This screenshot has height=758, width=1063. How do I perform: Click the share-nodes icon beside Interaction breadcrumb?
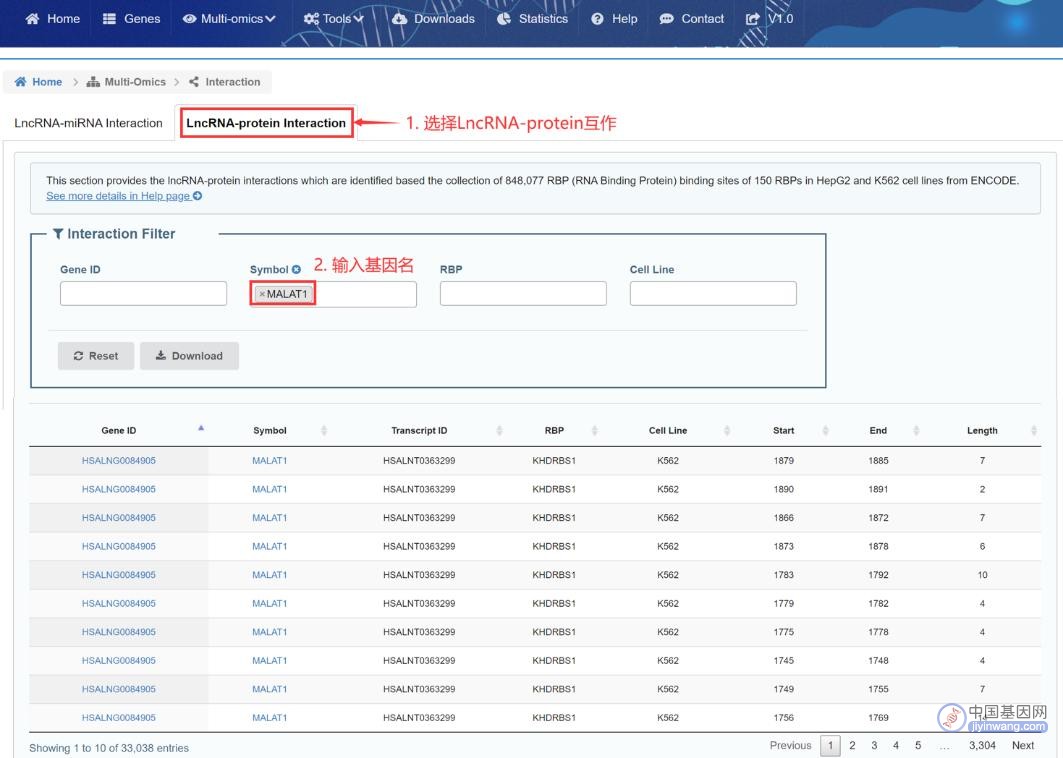point(194,82)
